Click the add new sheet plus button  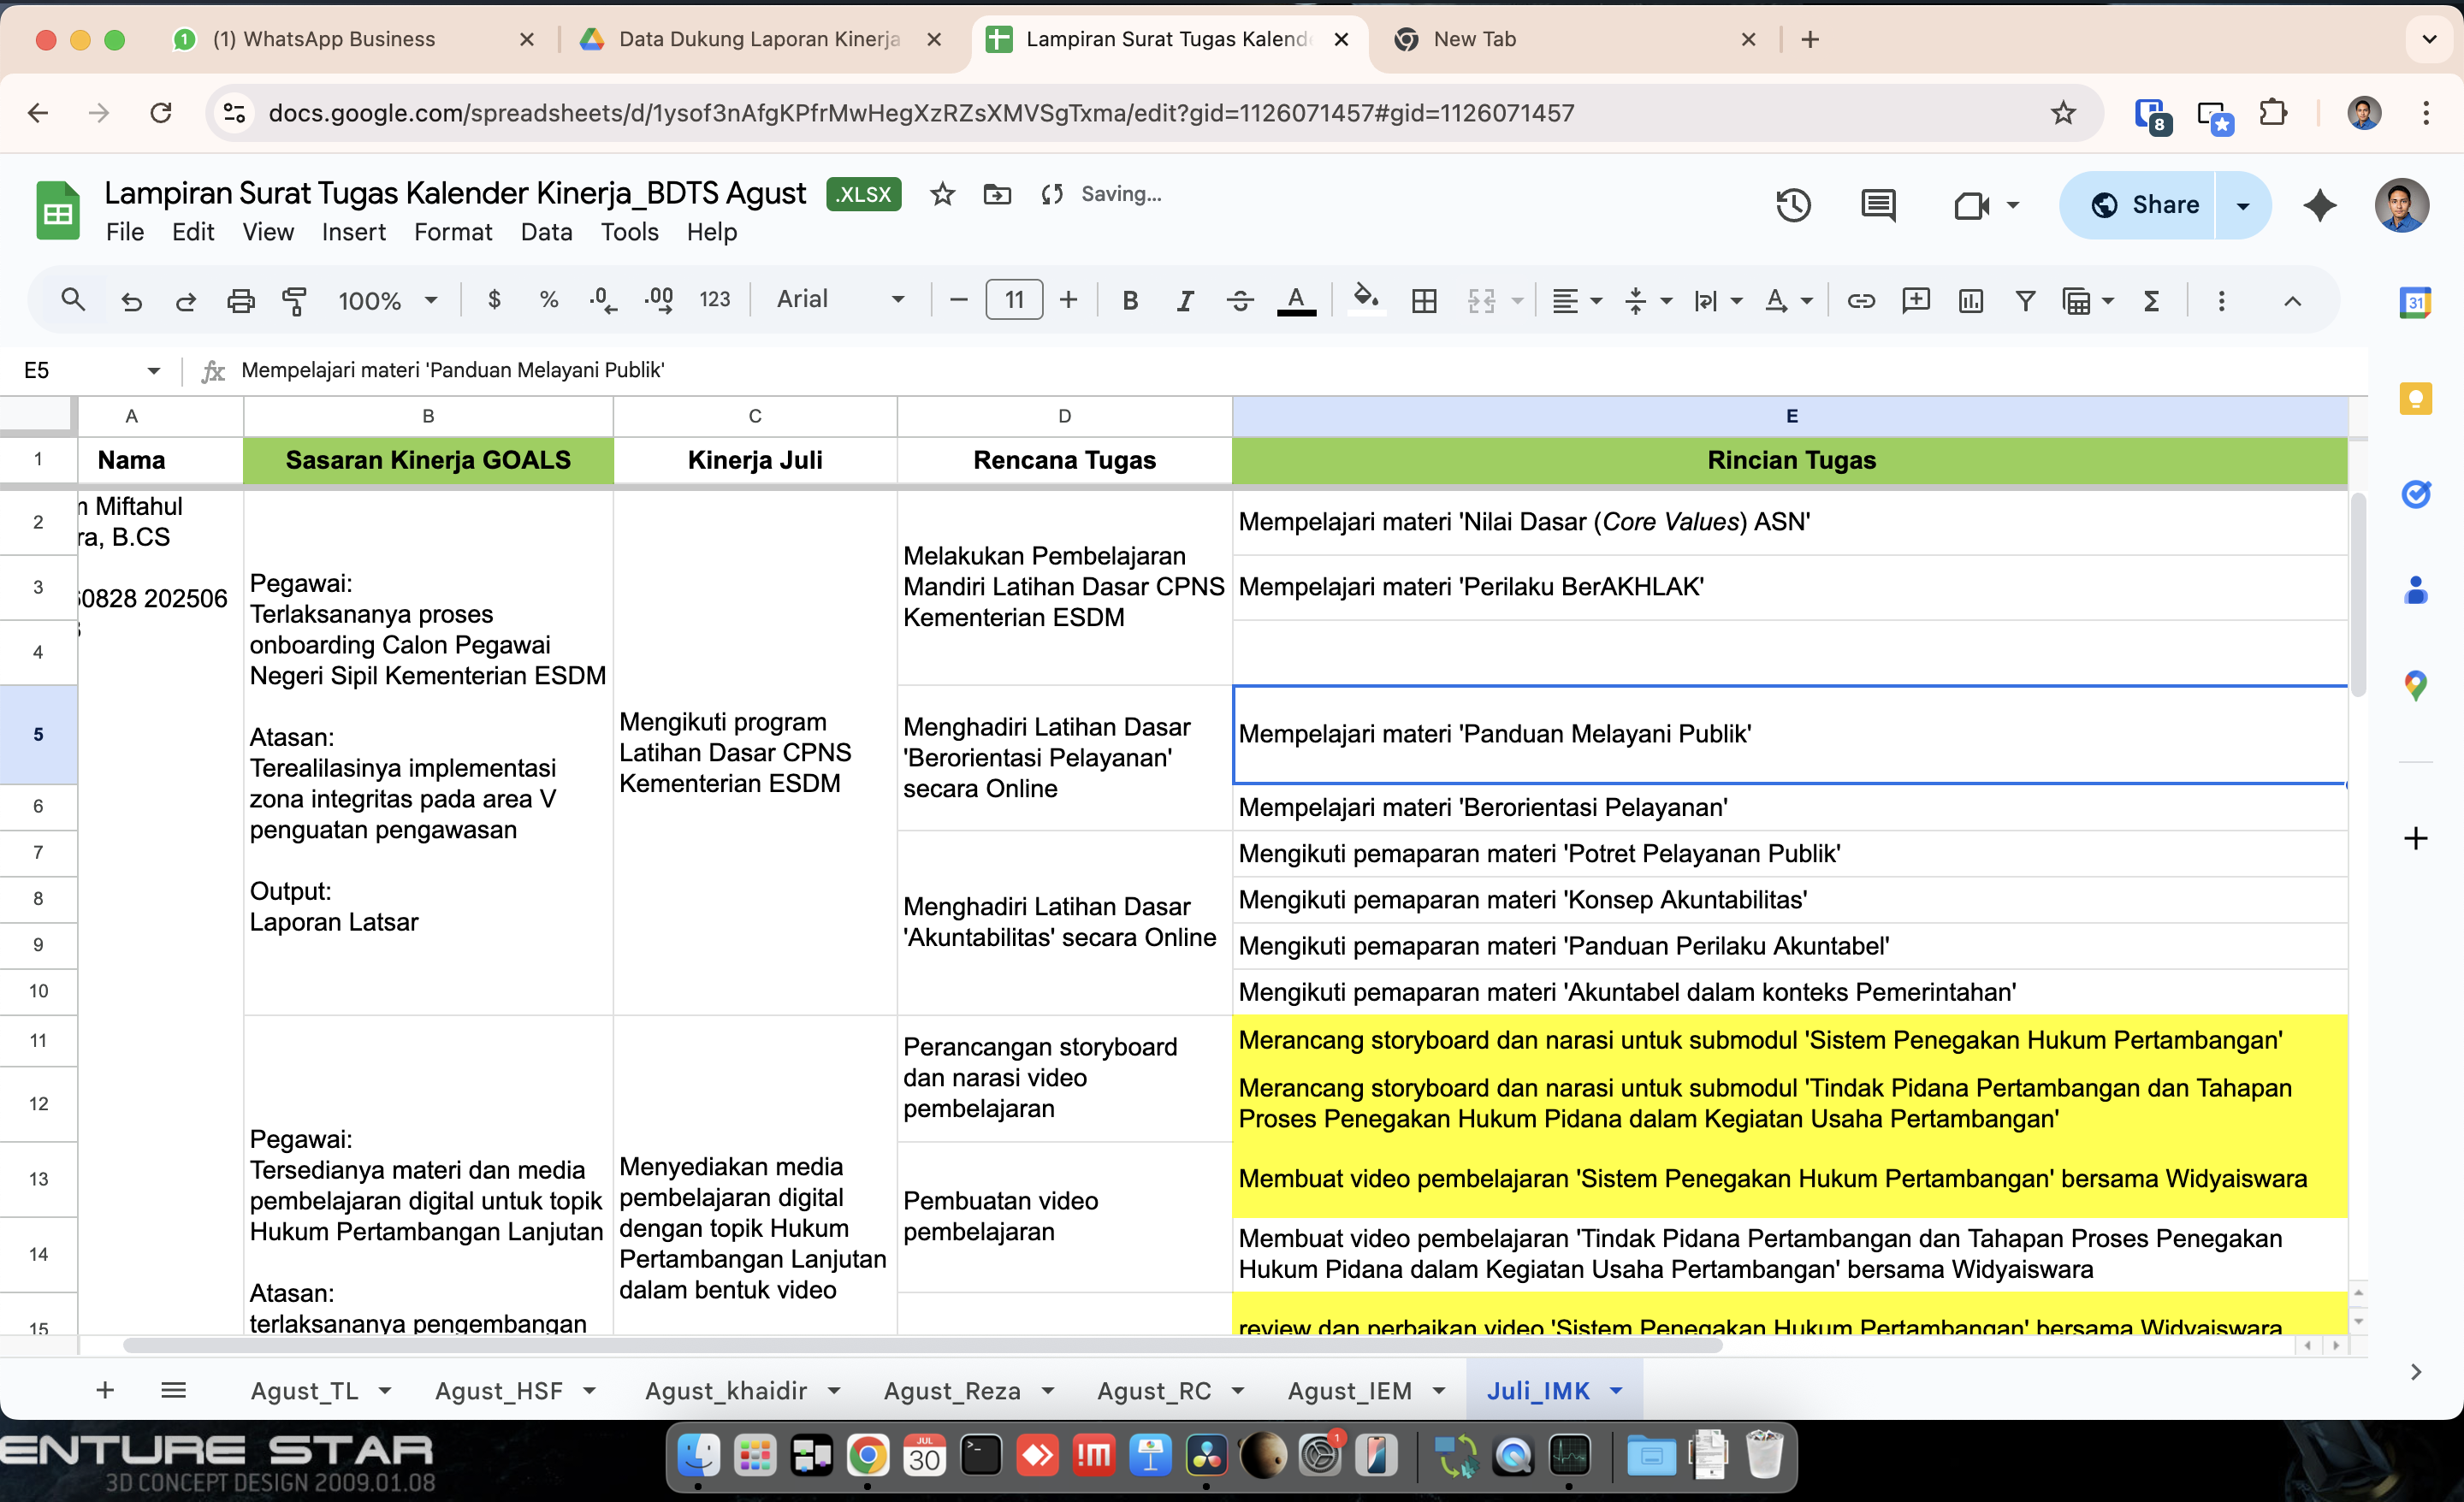[104, 1390]
